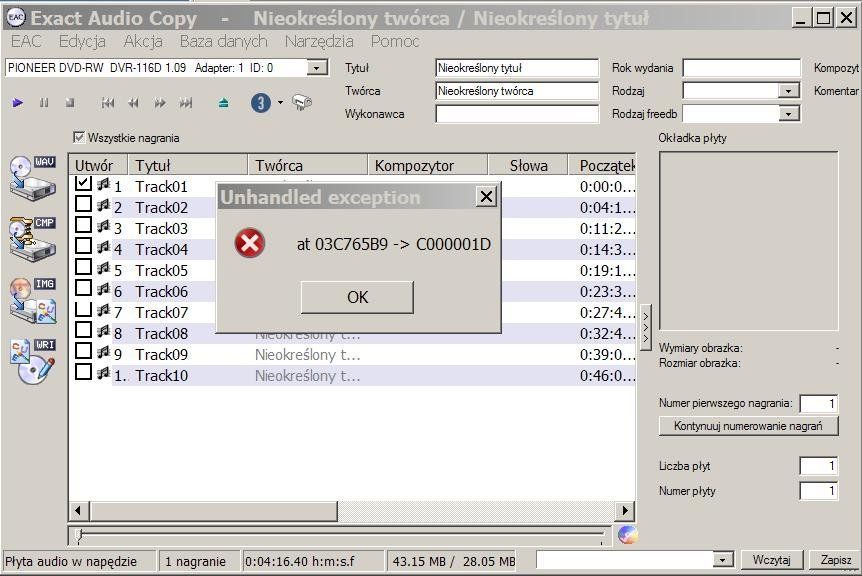Close the Unhandled exception dialog
Viewport: 862px width, 576px height.
[x=486, y=196]
